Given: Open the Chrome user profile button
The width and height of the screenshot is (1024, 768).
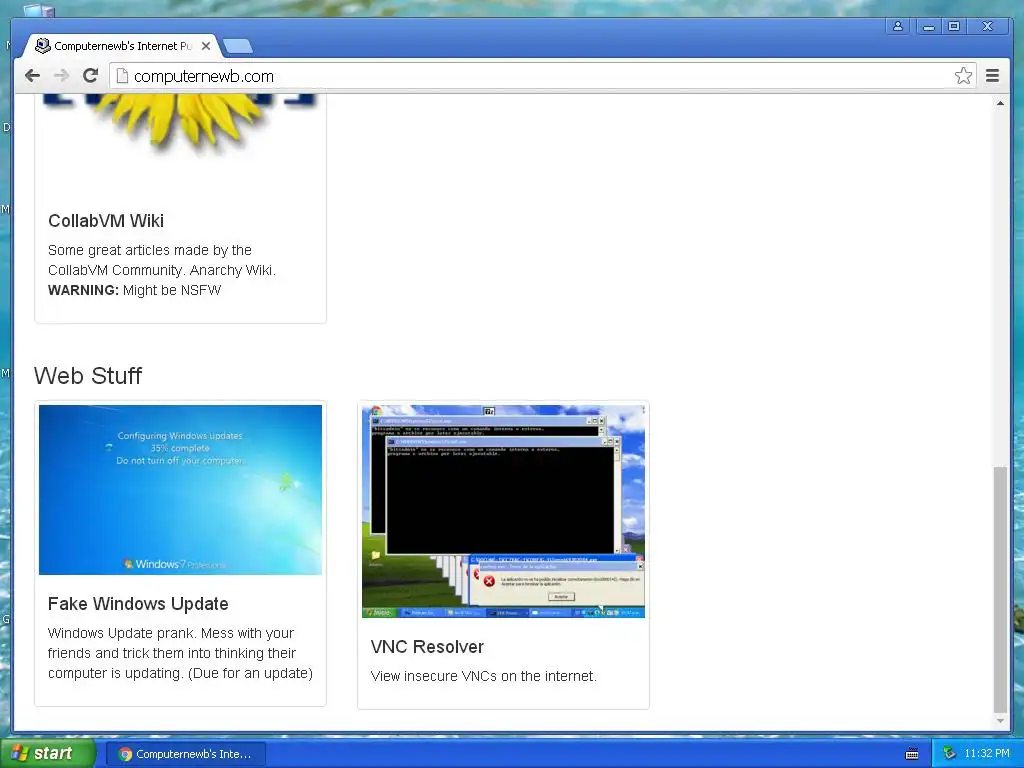Looking at the screenshot, I should click(x=898, y=26).
